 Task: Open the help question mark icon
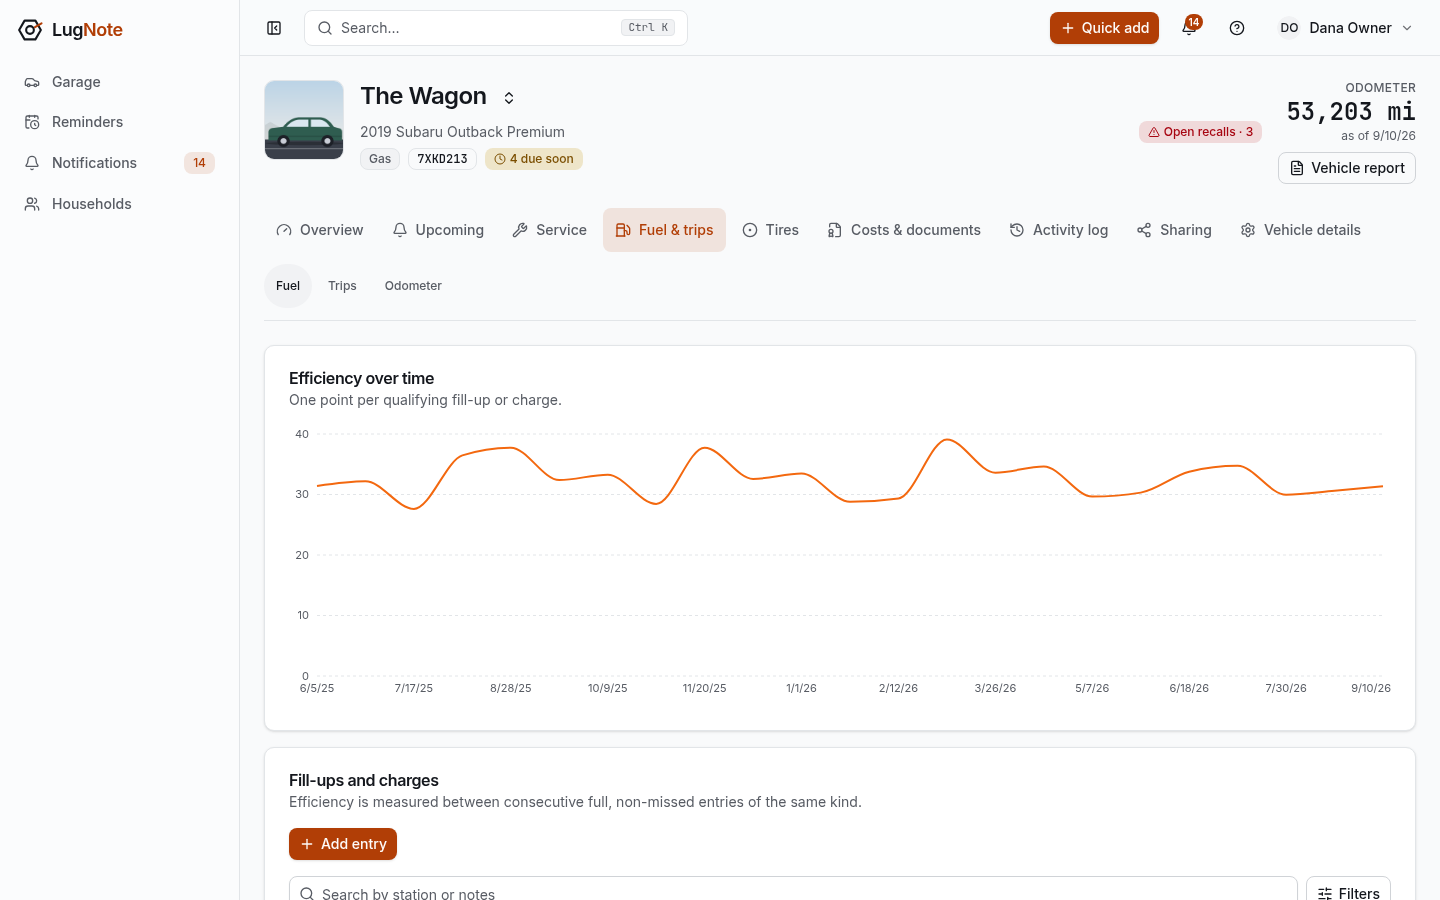(1237, 28)
